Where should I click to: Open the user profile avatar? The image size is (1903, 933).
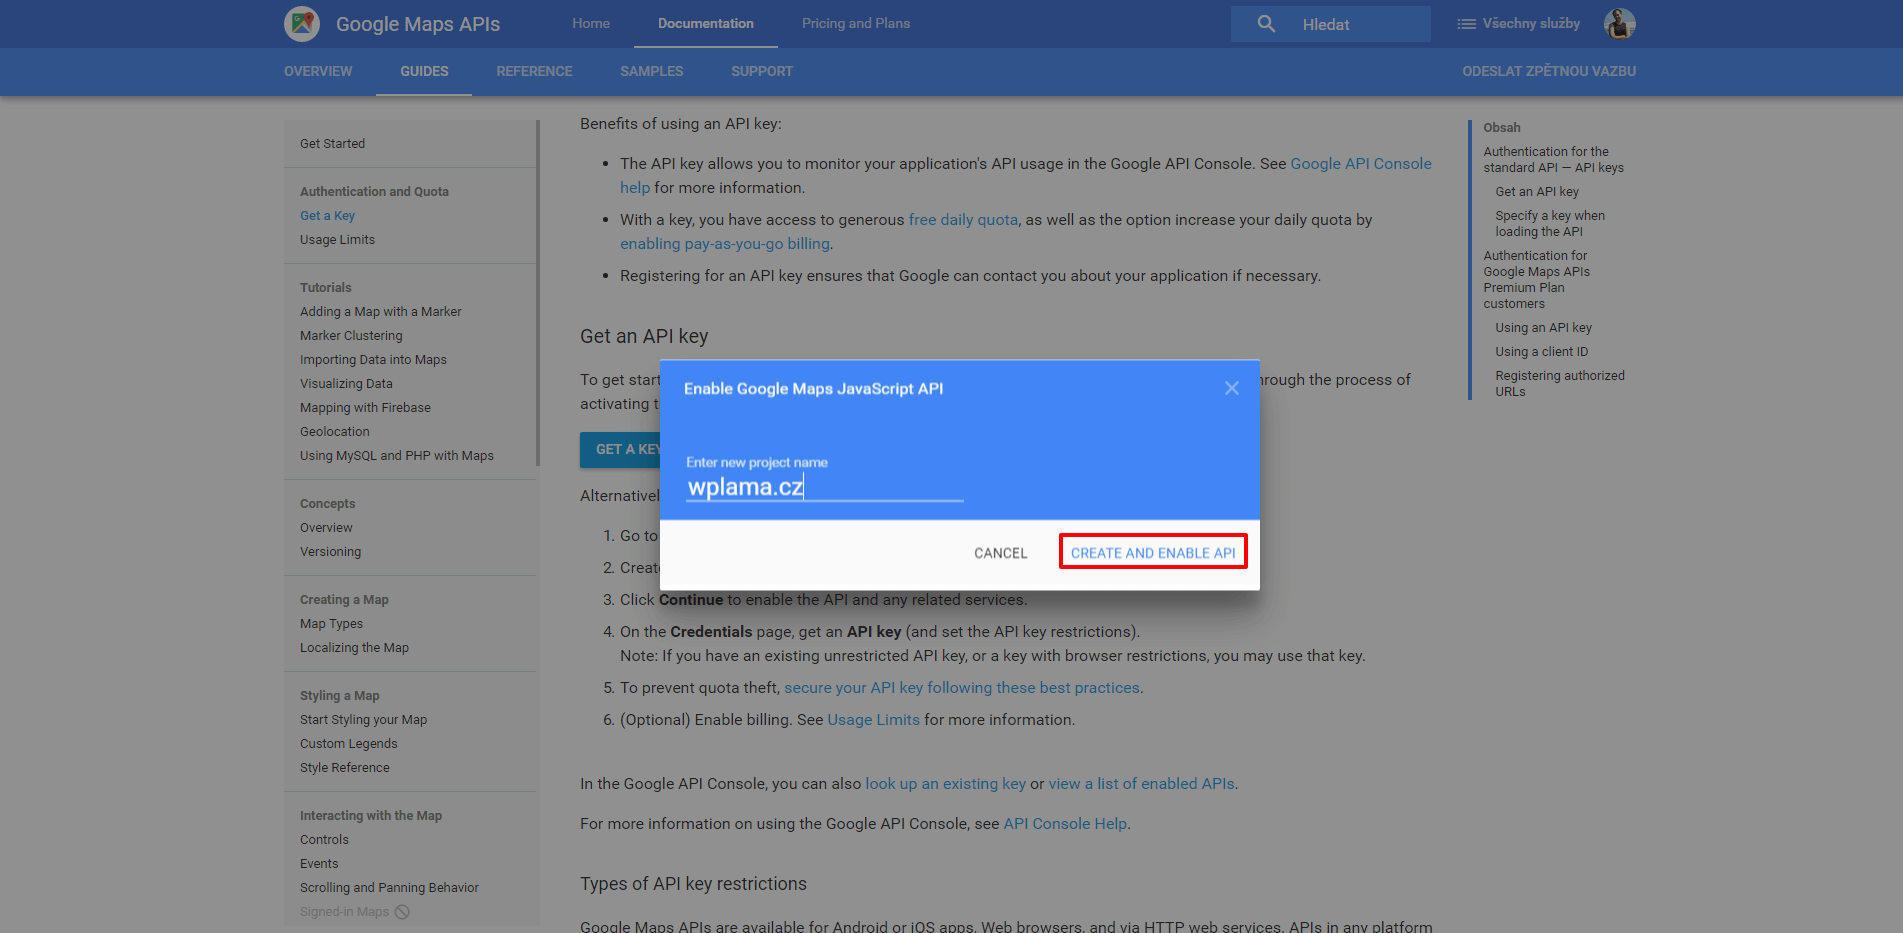(x=1619, y=24)
